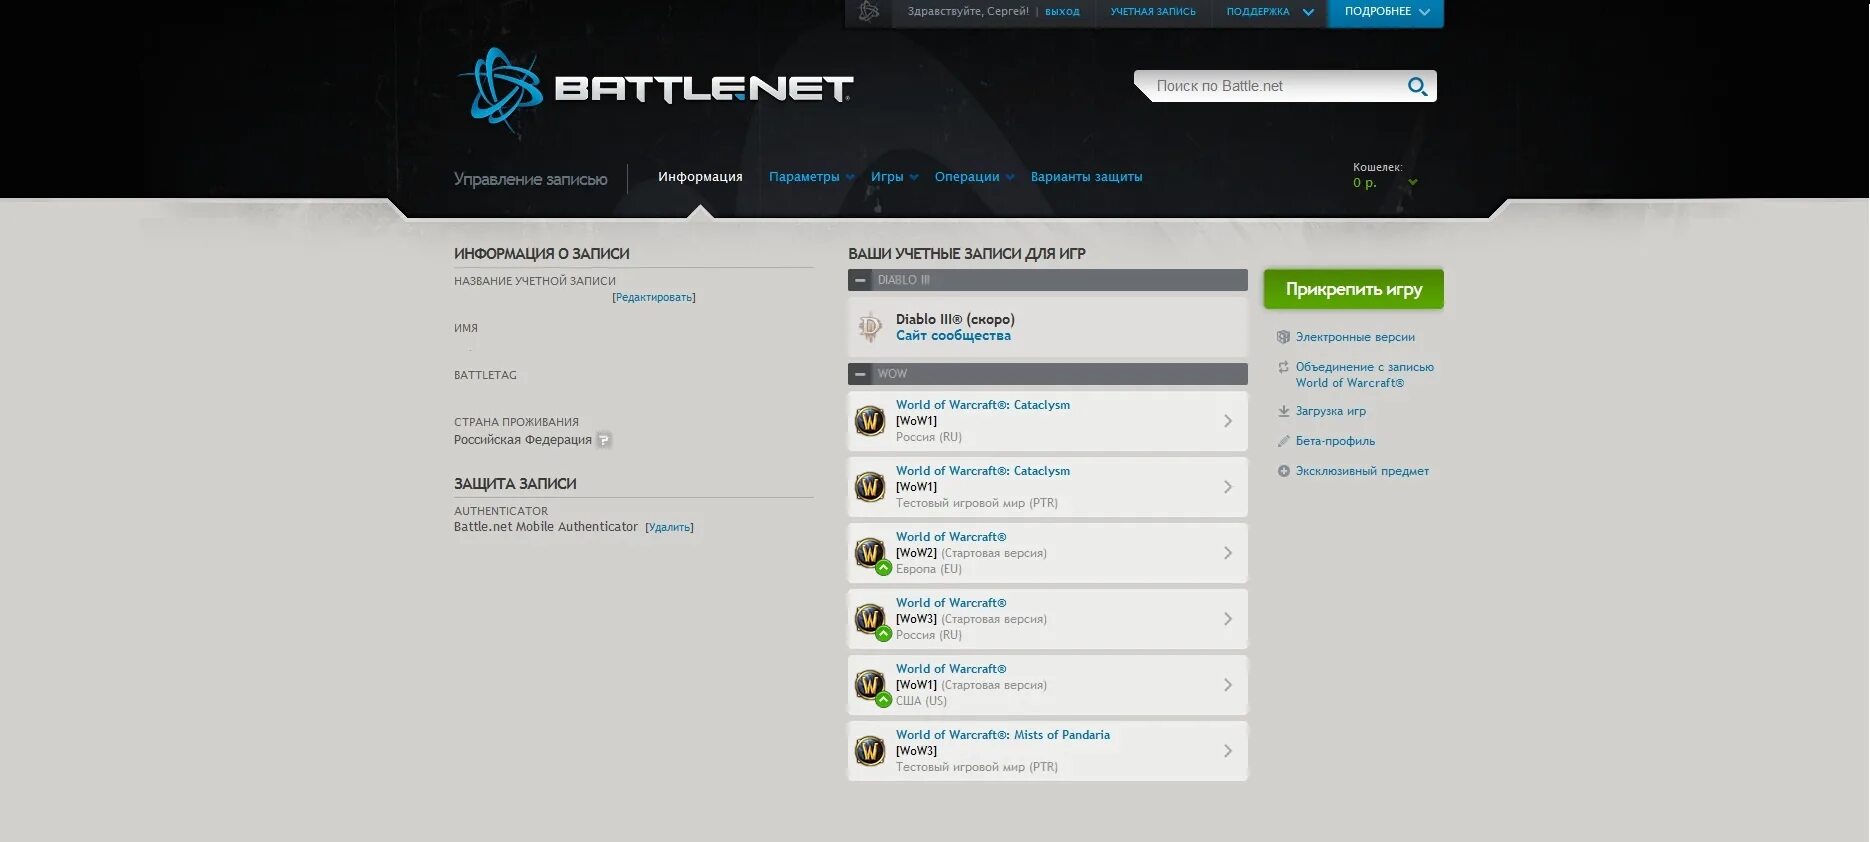Open arrow for Cataclysm Россия (RU) account
The width and height of the screenshot is (1870, 842).
point(1228,421)
